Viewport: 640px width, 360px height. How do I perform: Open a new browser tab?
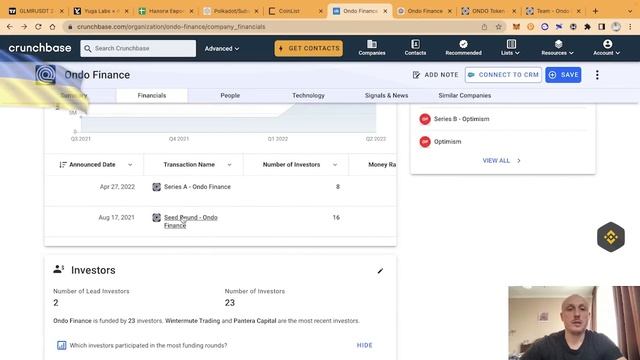click(x=595, y=11)
